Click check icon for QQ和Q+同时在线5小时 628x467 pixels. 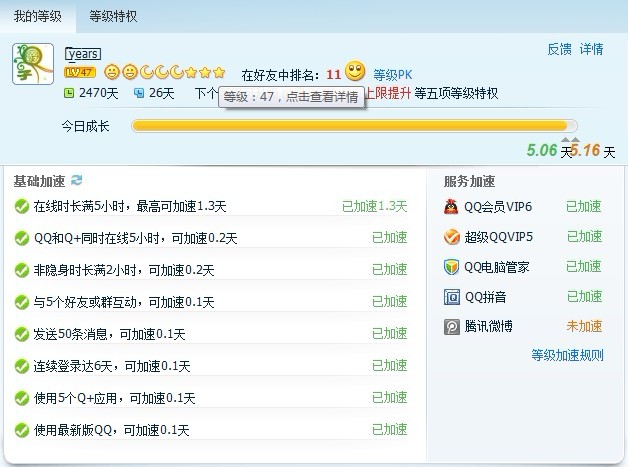click(22, 239)
